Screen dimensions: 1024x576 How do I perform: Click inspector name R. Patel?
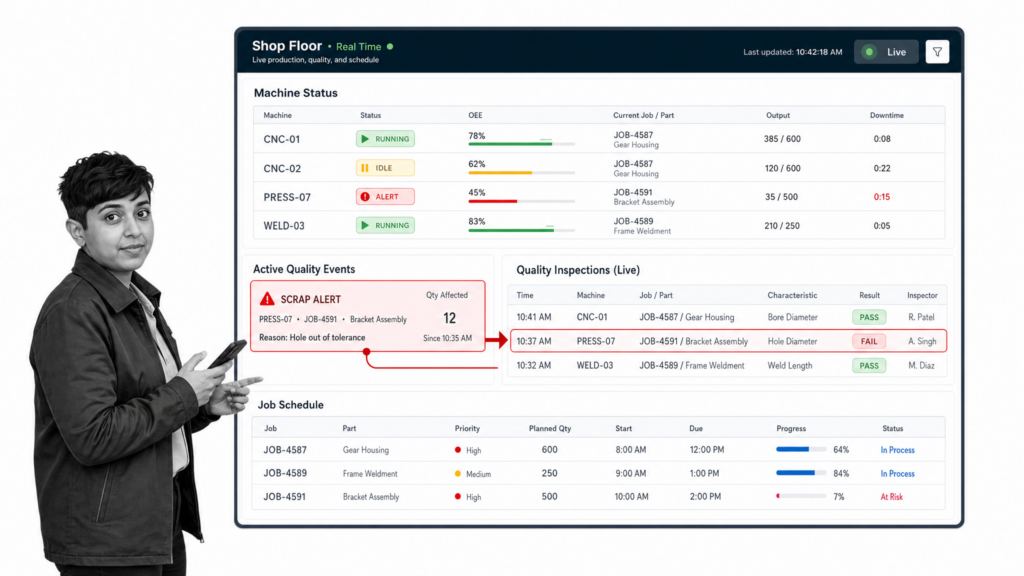(x=921, y=317)
